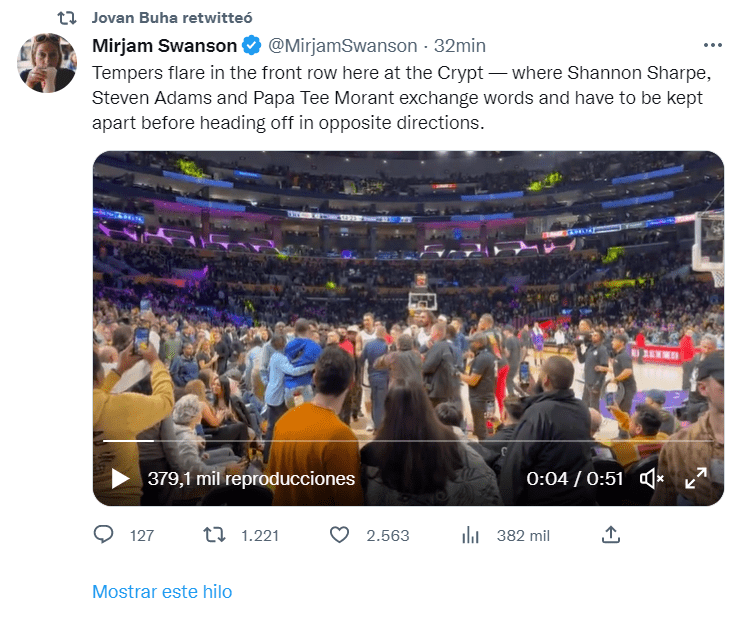This screenshot has width=743, height=620.
Task: Play the video
Action: pyautogui.click(x=120, y=478)
